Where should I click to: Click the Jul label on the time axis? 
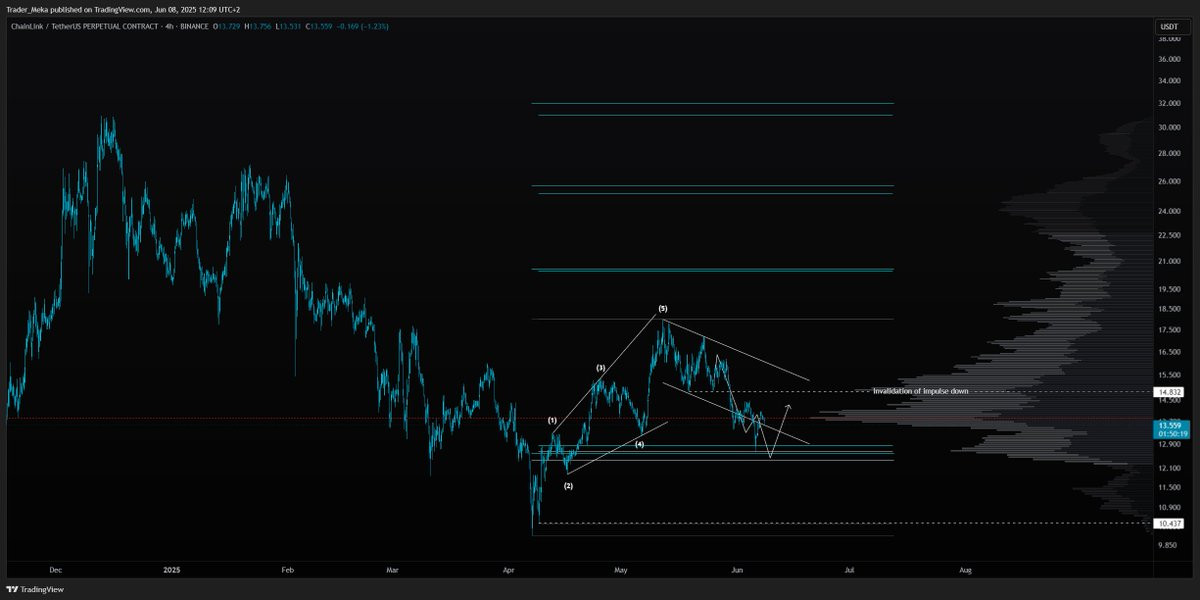849,570
